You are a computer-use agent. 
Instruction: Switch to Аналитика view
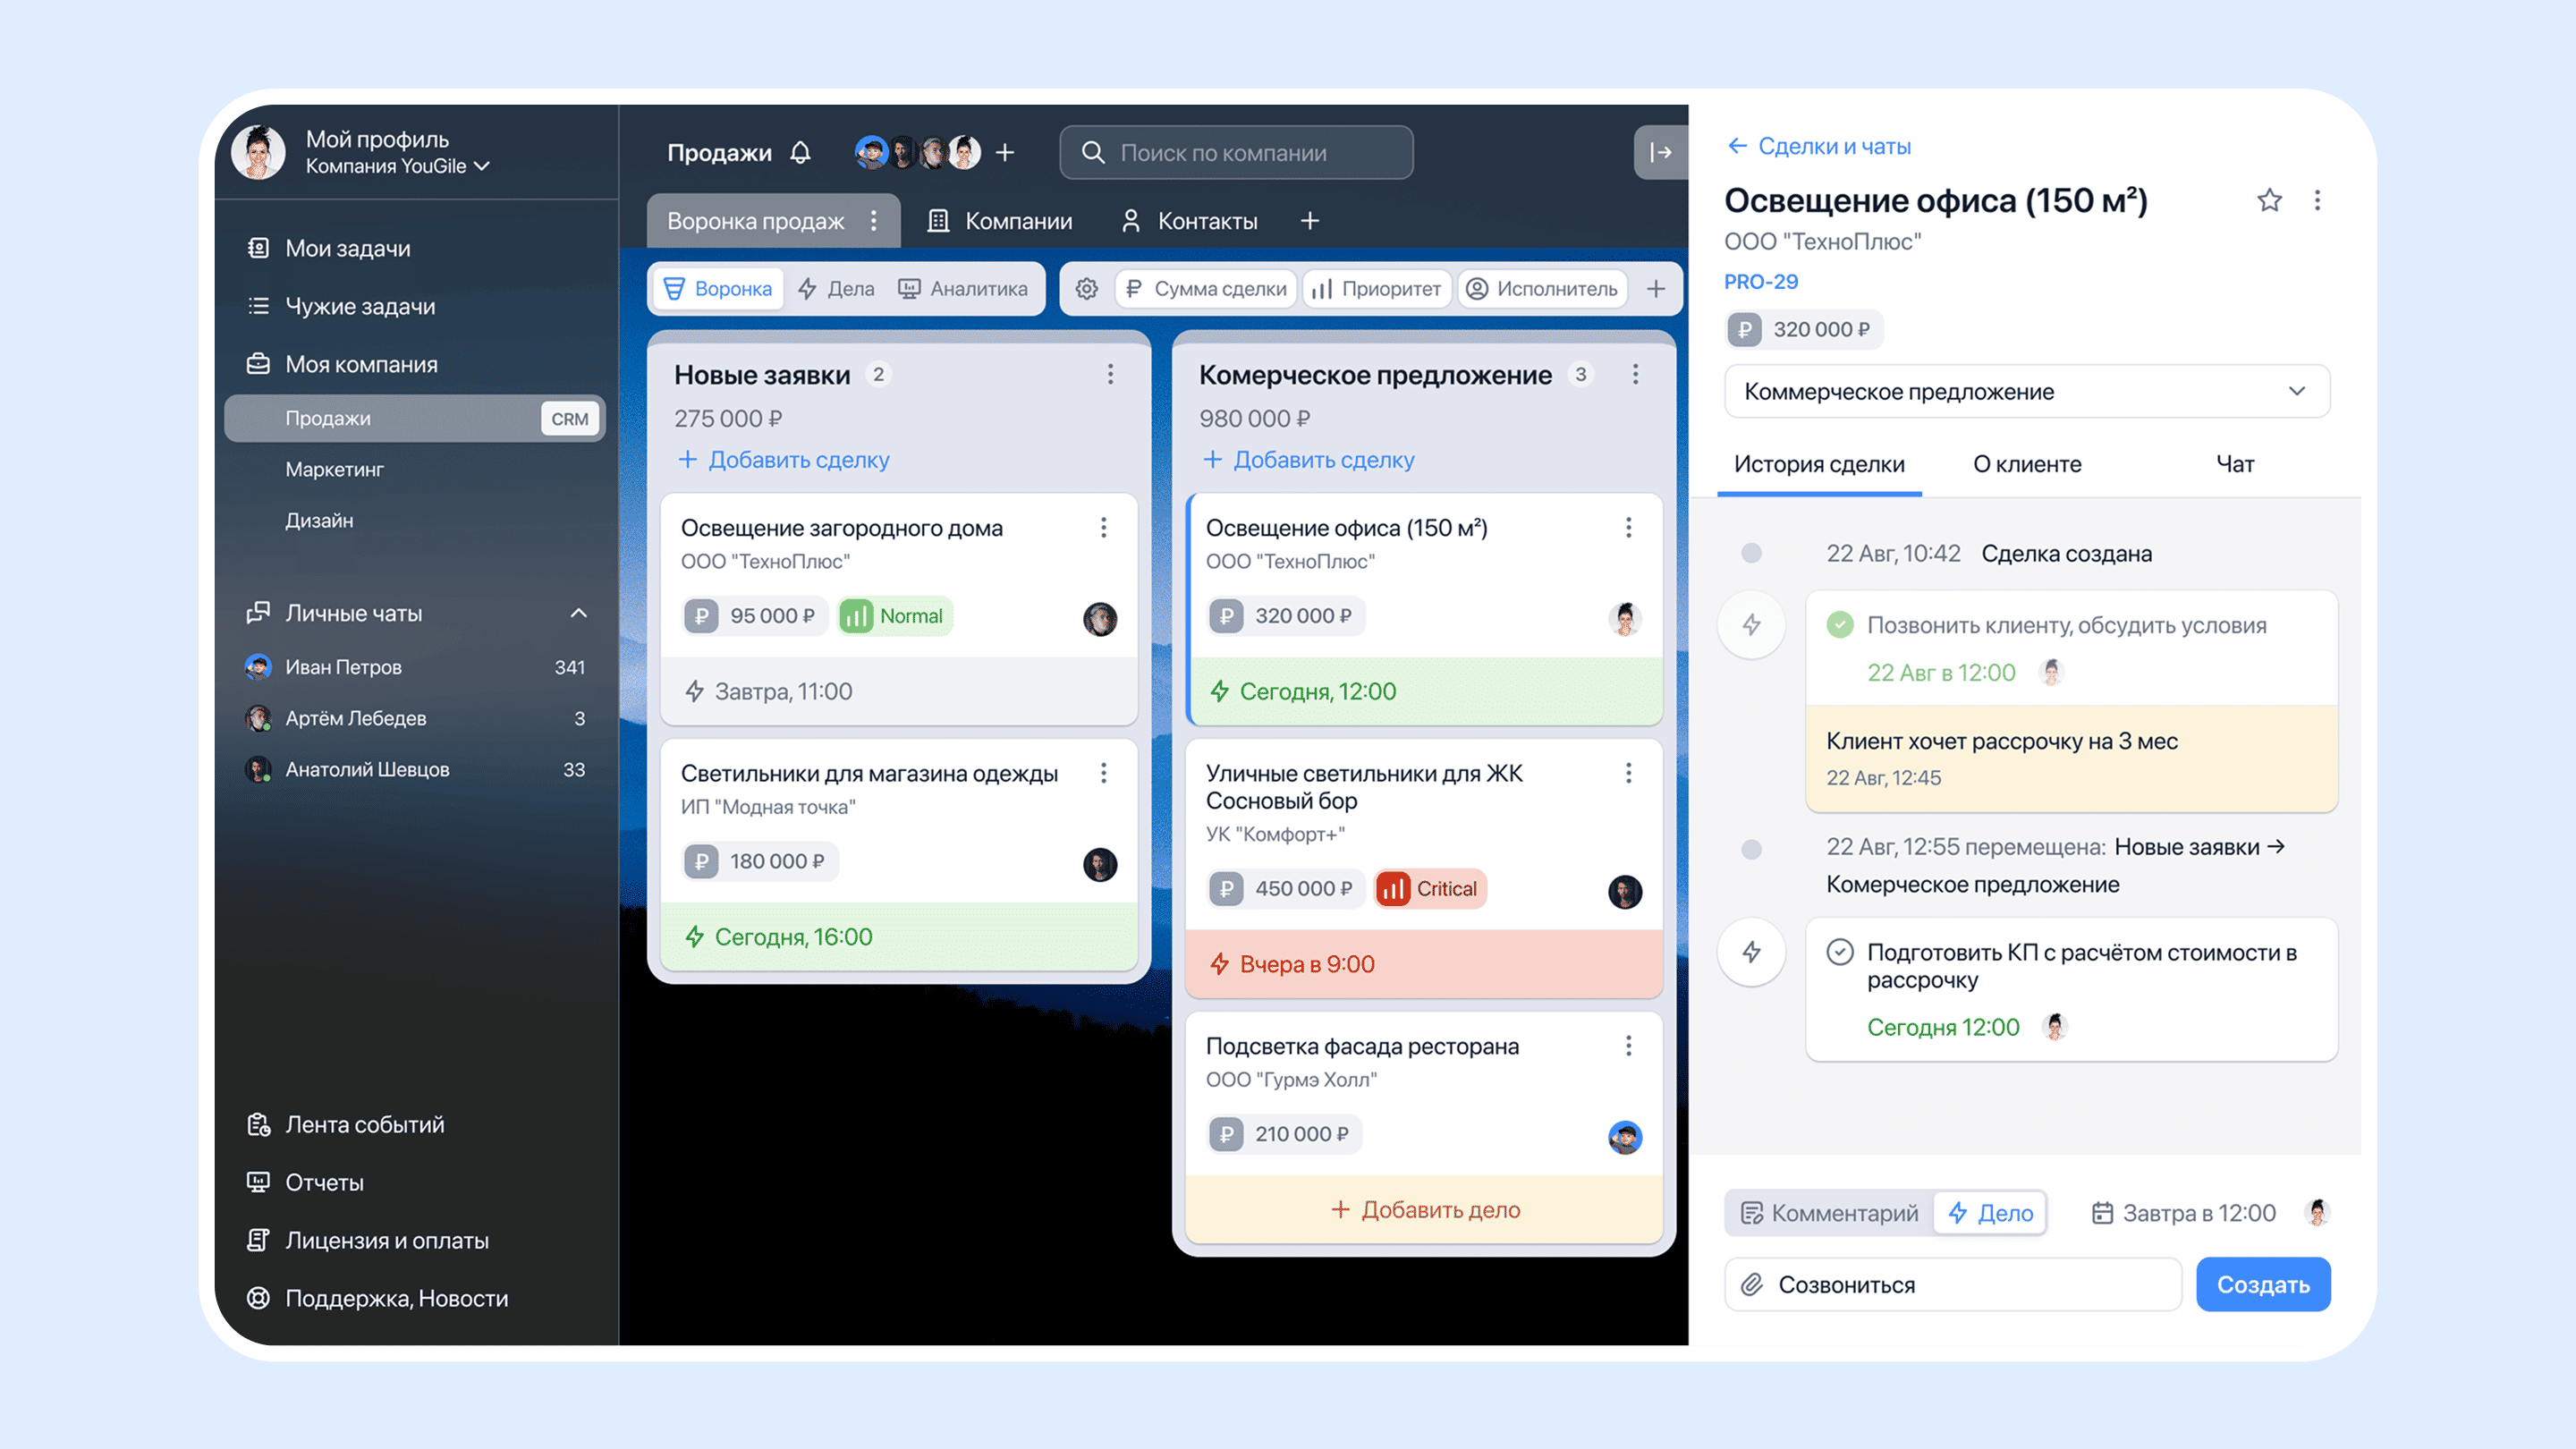(962, 289)
